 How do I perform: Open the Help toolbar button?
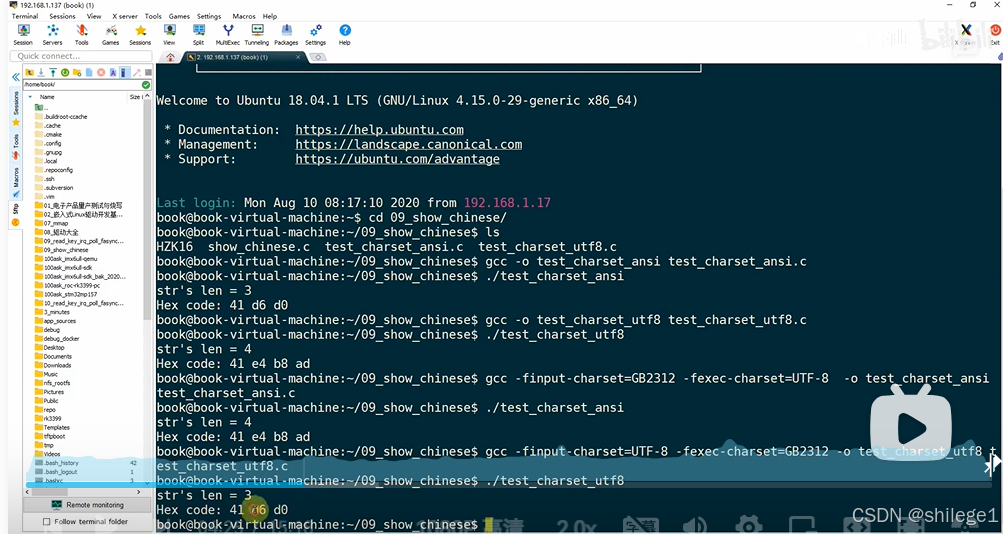[x=345, y=35]
